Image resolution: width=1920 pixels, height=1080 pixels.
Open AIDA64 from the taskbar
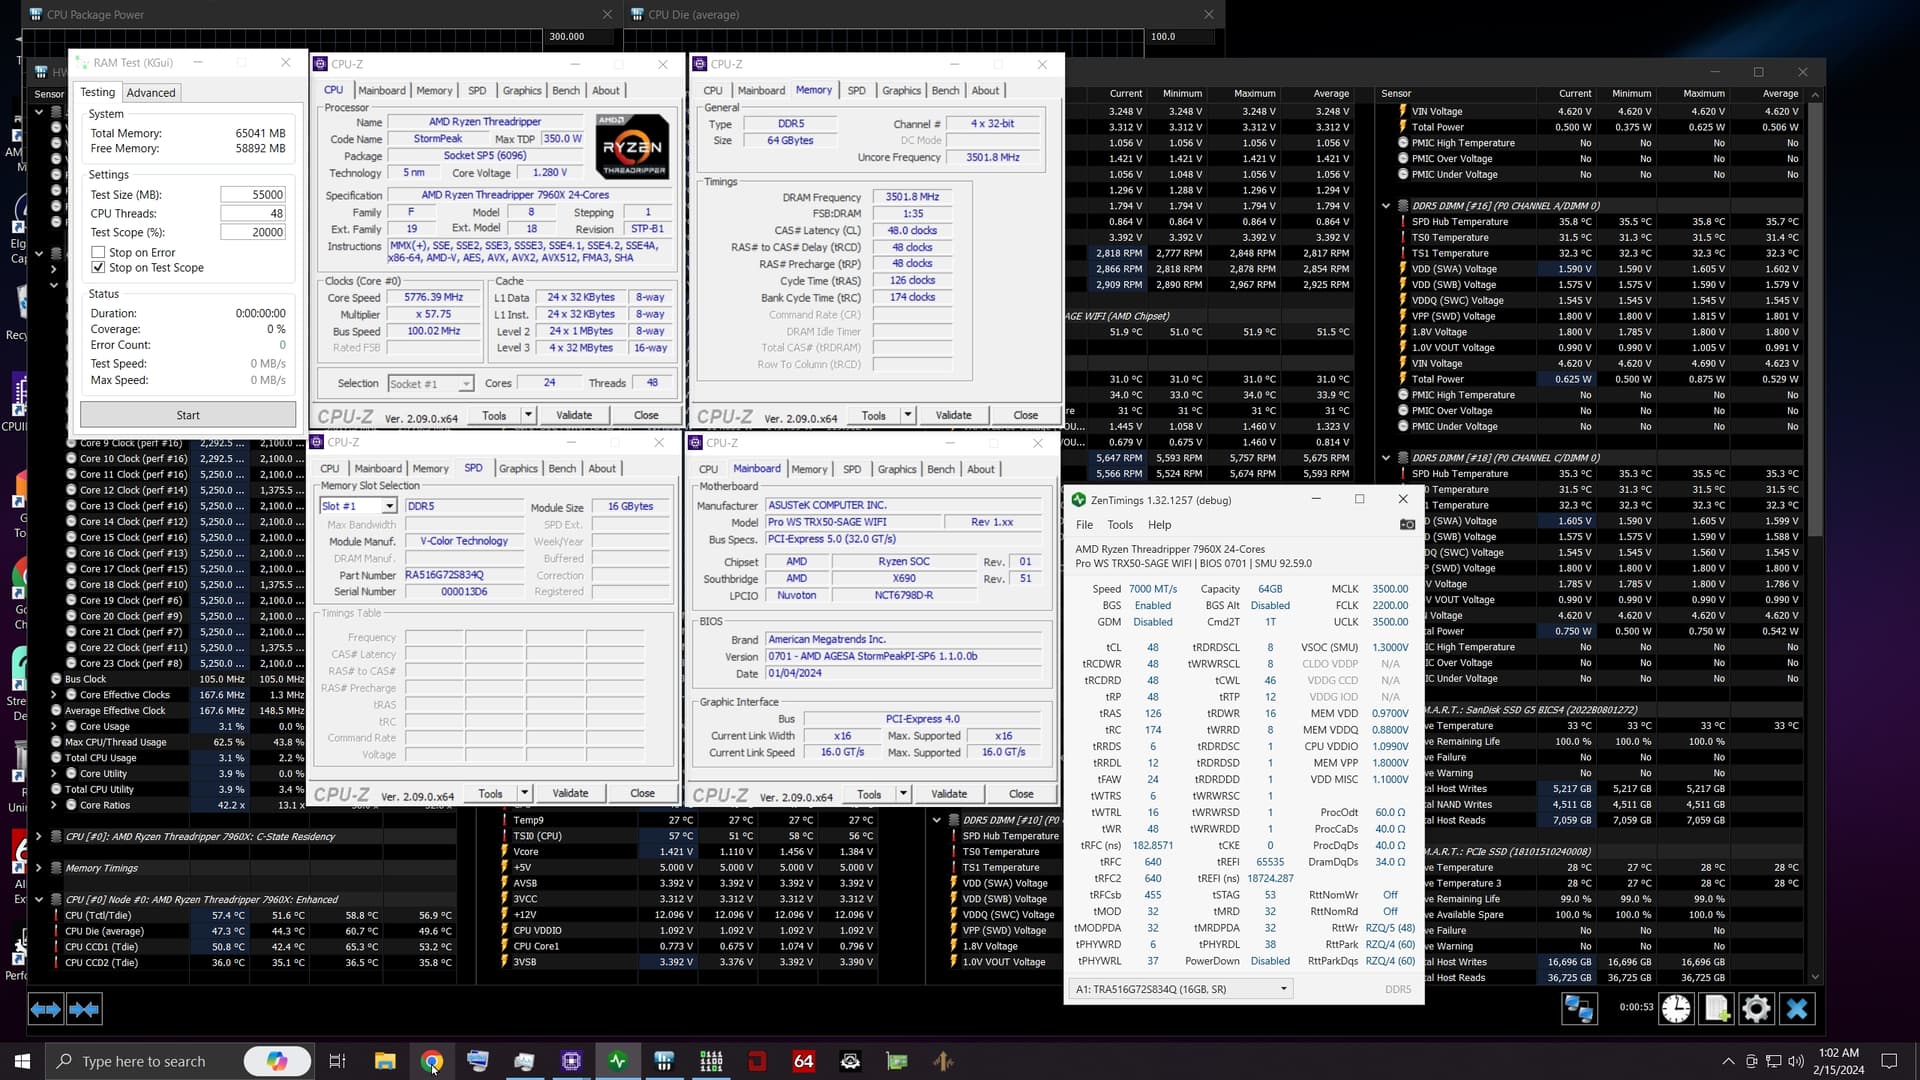click(803, 1061)
